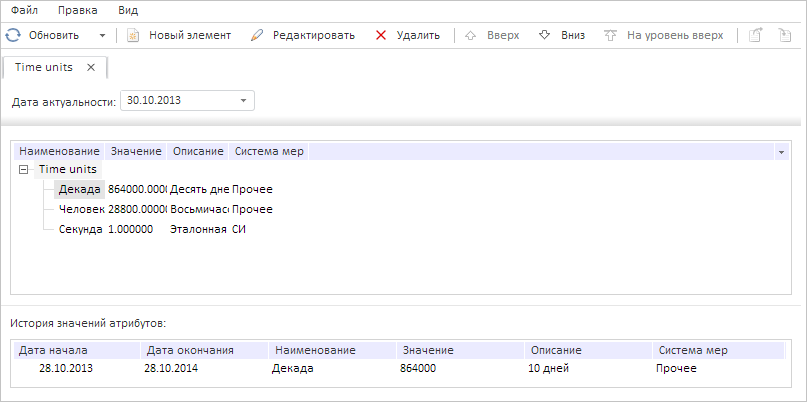Image resolution: width=807 pixels, height=402 pixels.
Task: Close the Time units tab
Action: pyautogui.click(x=91, y=68)
